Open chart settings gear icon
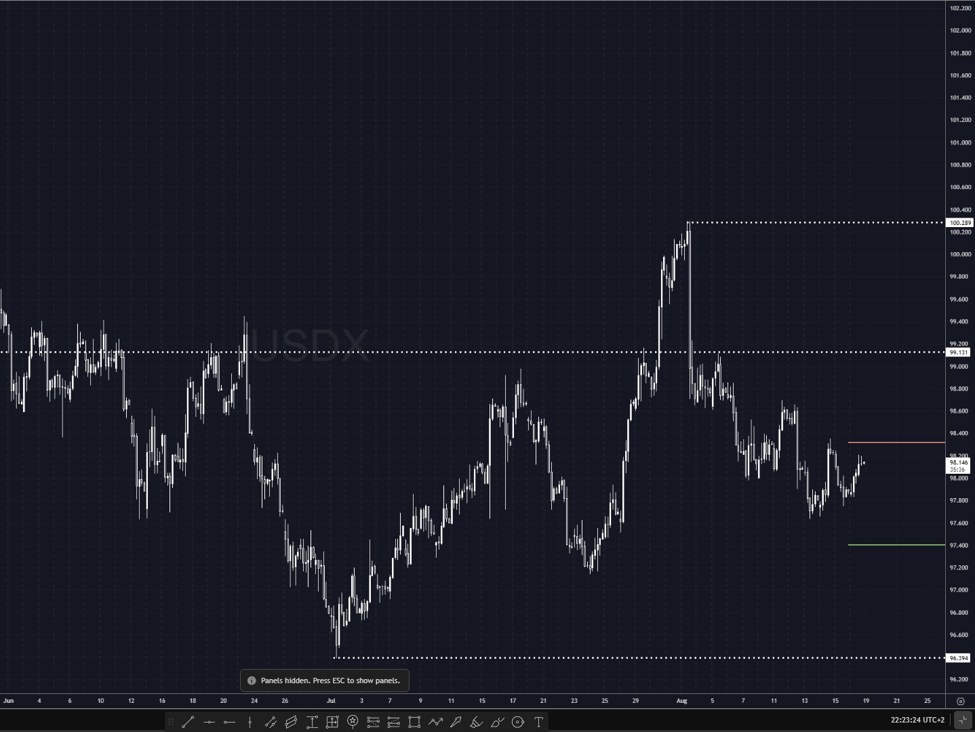Image resolution: width=975 pixels, height=732 pixels. 960,701
